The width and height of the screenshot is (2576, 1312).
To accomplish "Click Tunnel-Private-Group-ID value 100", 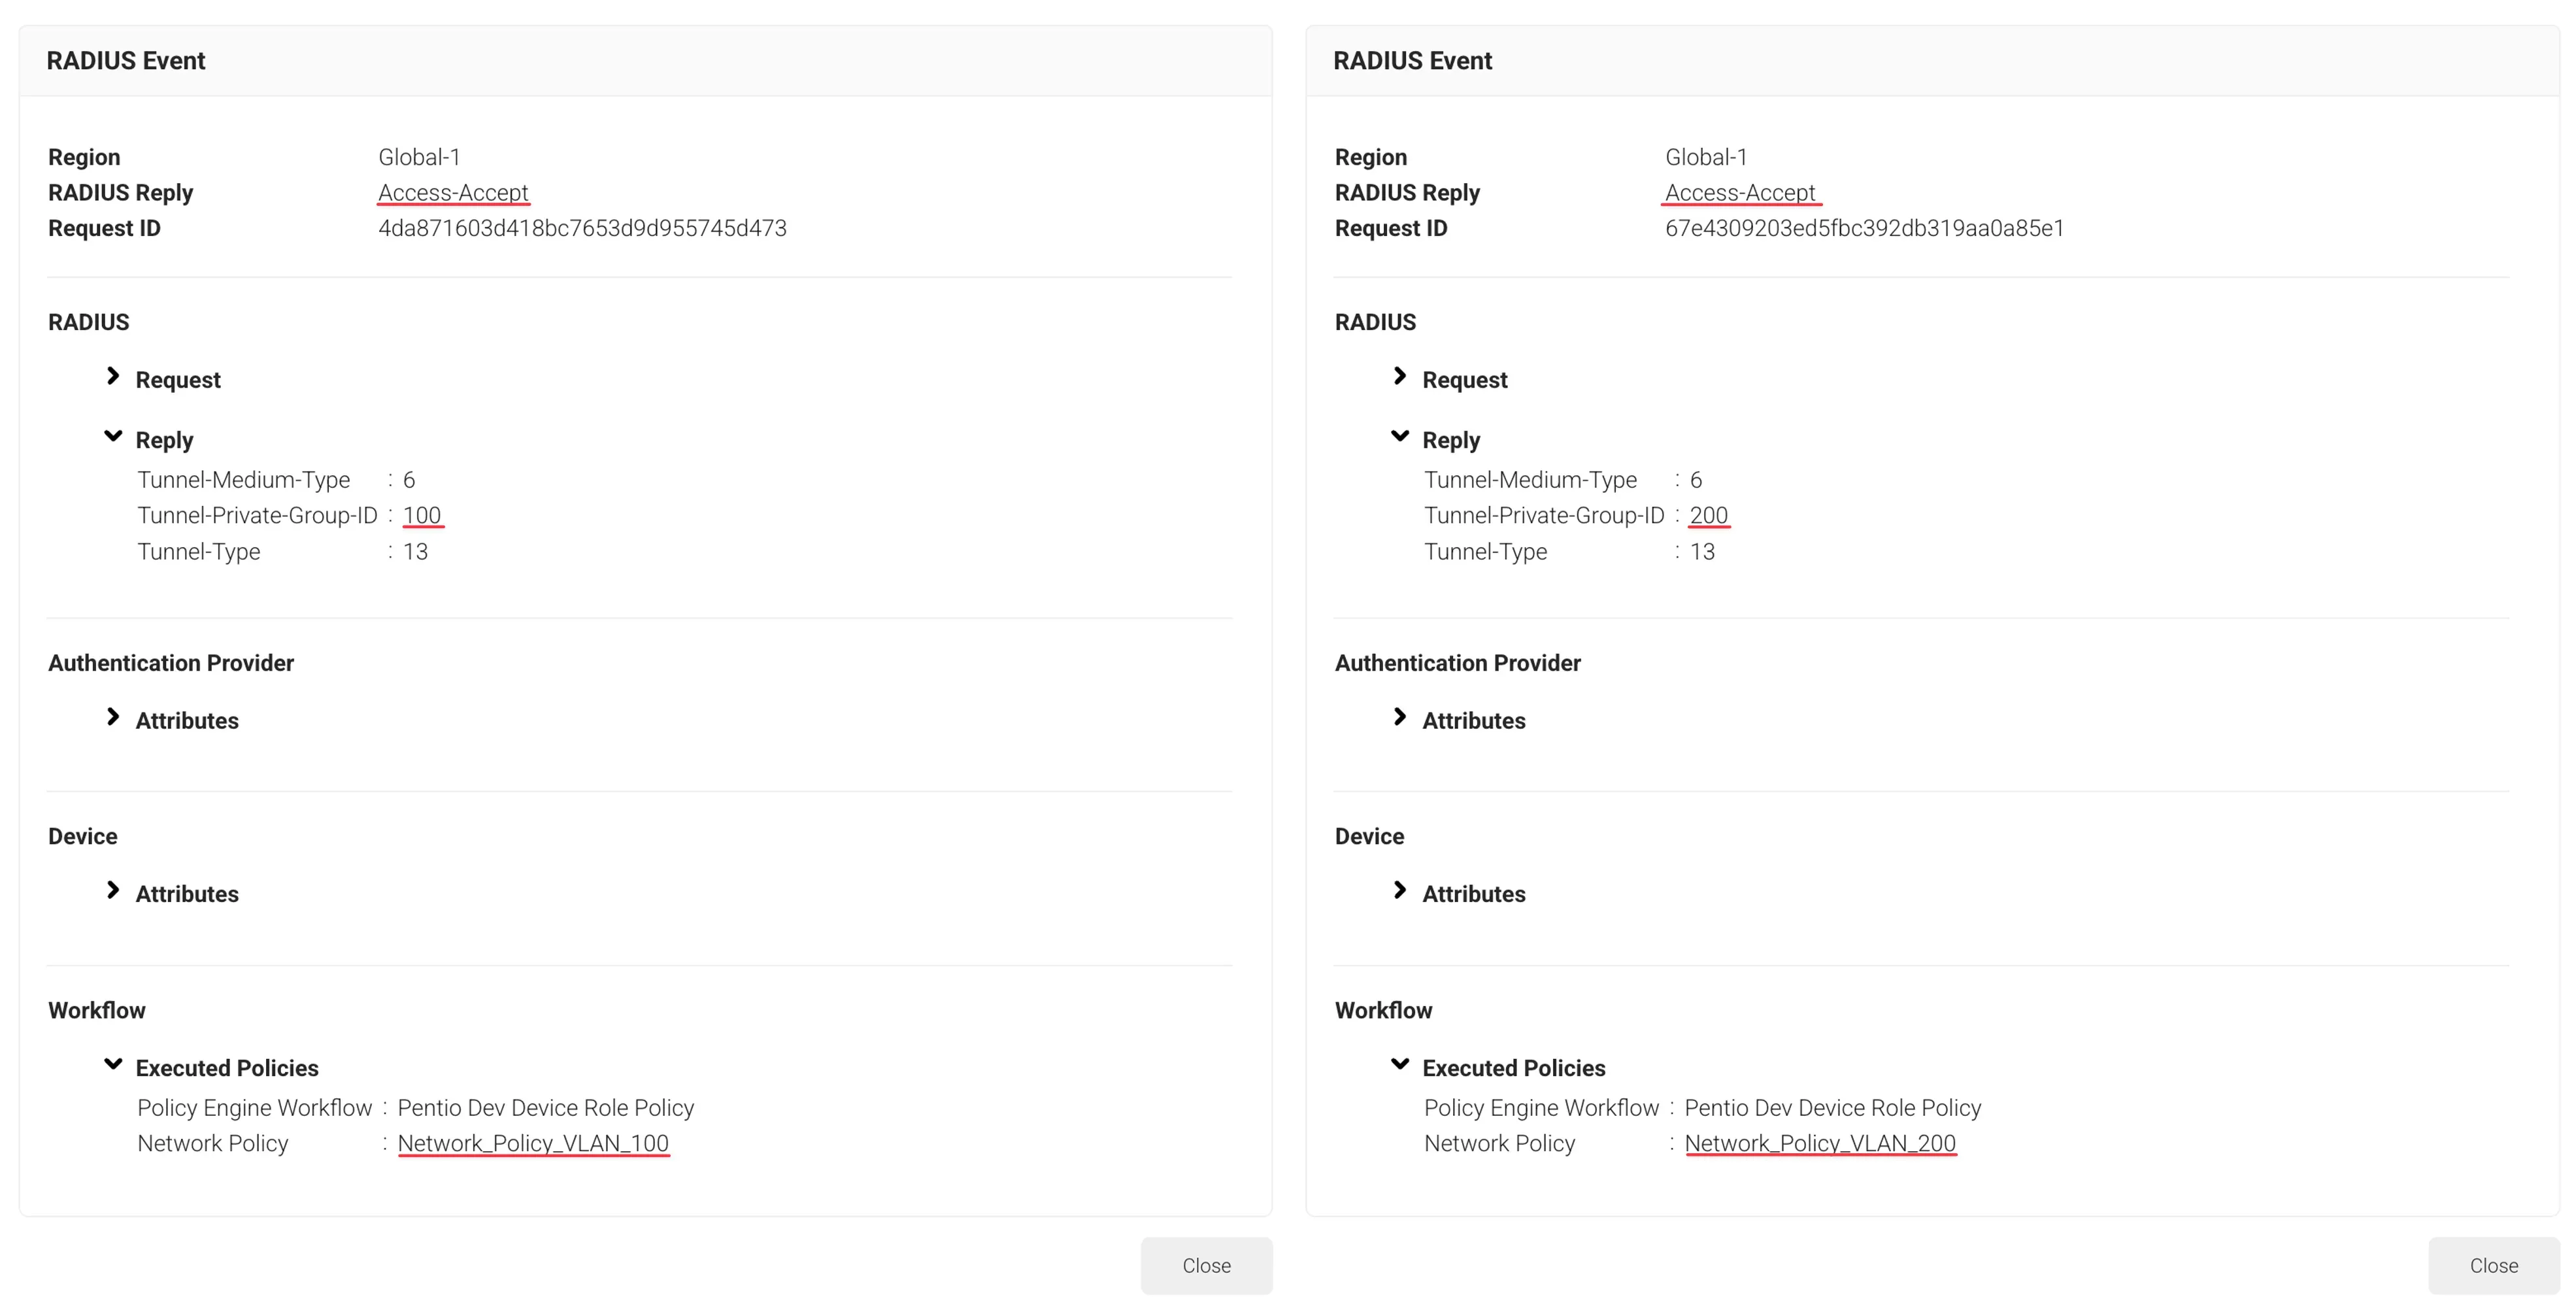I will pos(422,515).
